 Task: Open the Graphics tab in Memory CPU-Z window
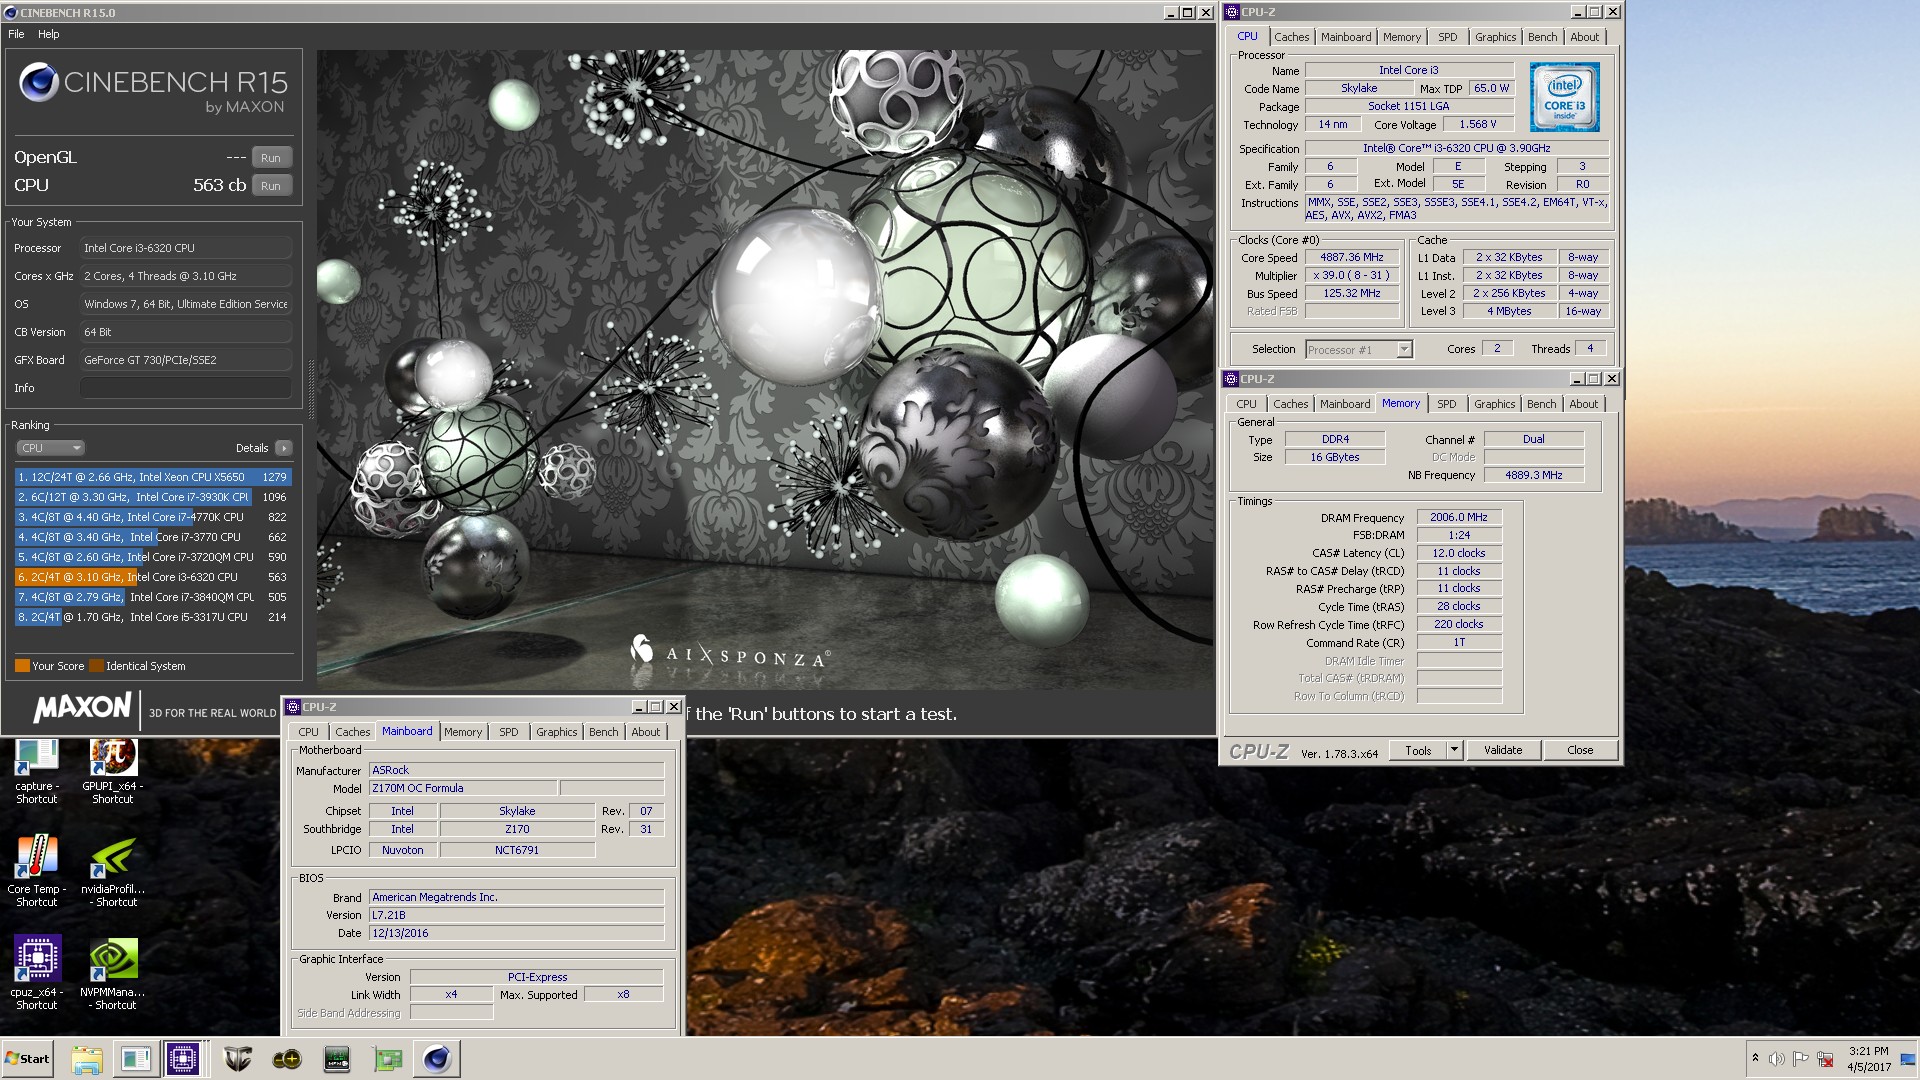click(x=1494, y=404)
